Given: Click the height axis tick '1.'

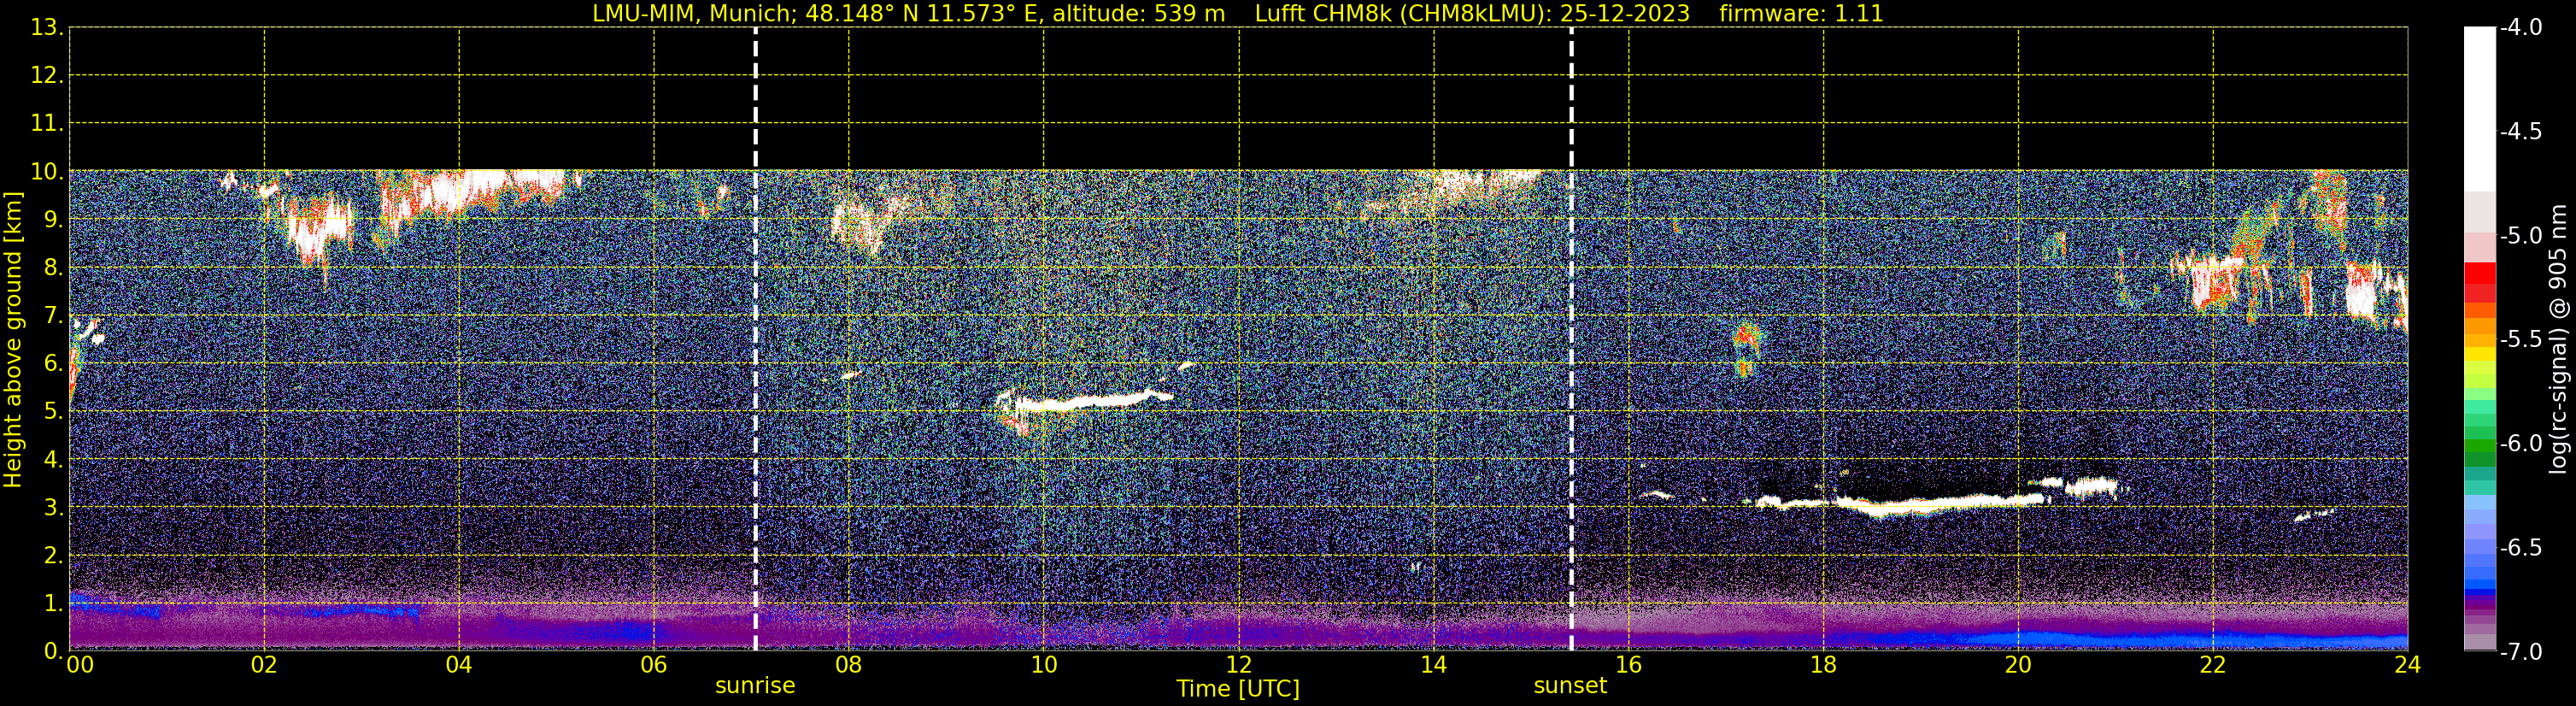Looking at the screenshot, I should (x=53, y=604).
